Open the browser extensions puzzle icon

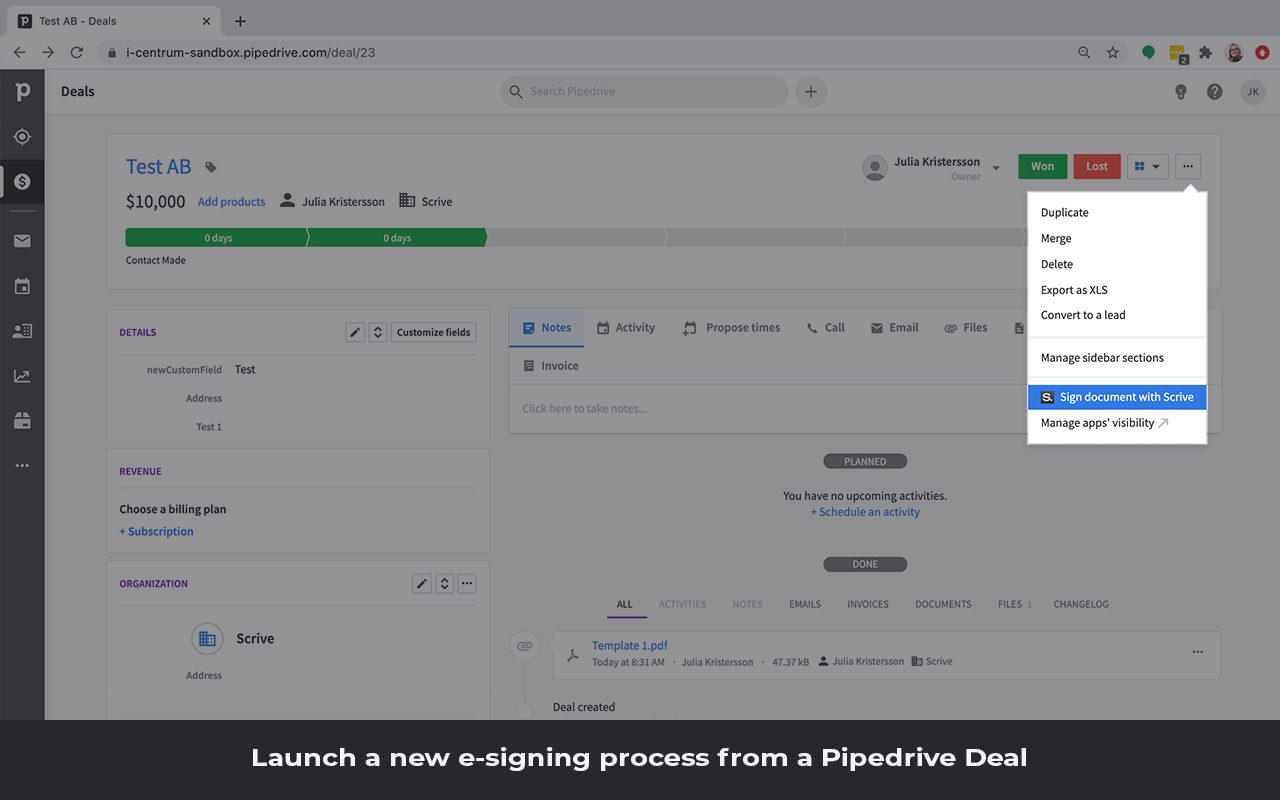tap(1206, 52)
